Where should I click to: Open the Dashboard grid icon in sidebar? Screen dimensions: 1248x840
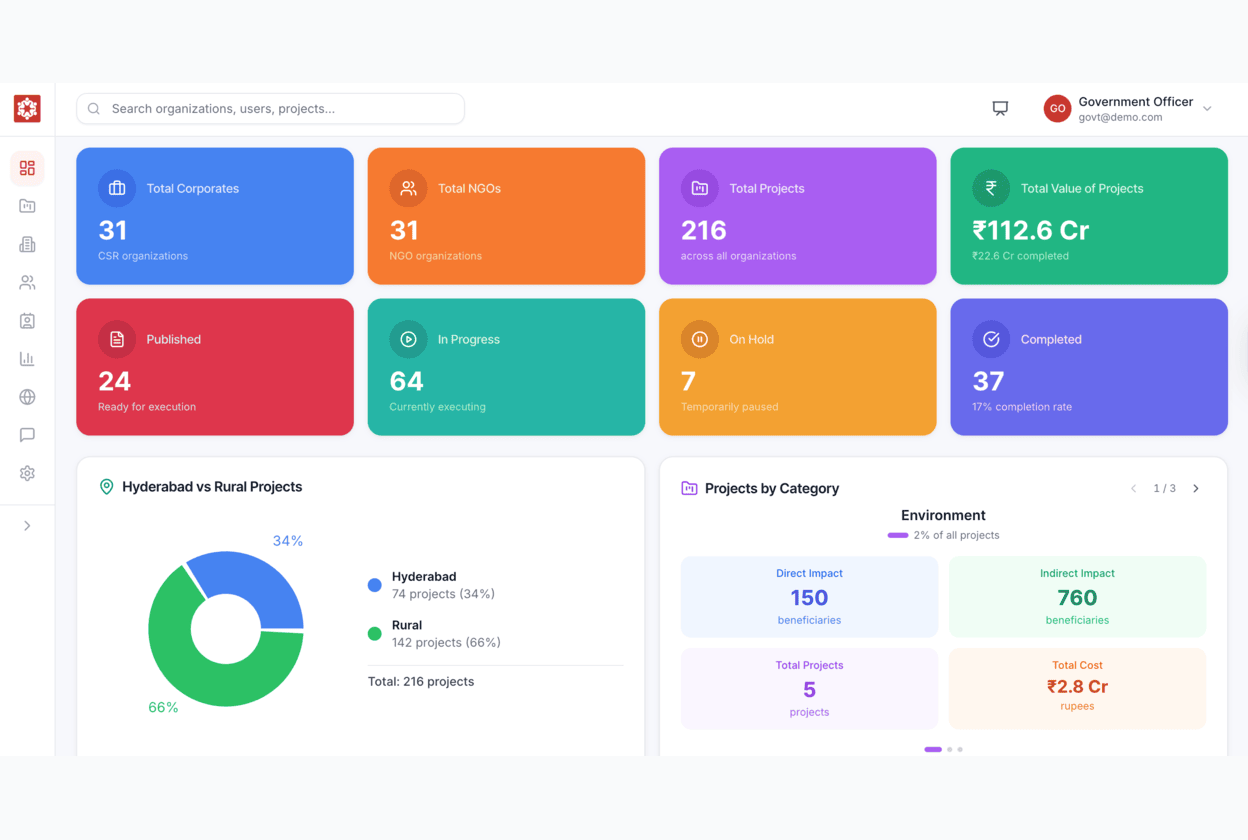pyautogui.click(x=27, y=168)
